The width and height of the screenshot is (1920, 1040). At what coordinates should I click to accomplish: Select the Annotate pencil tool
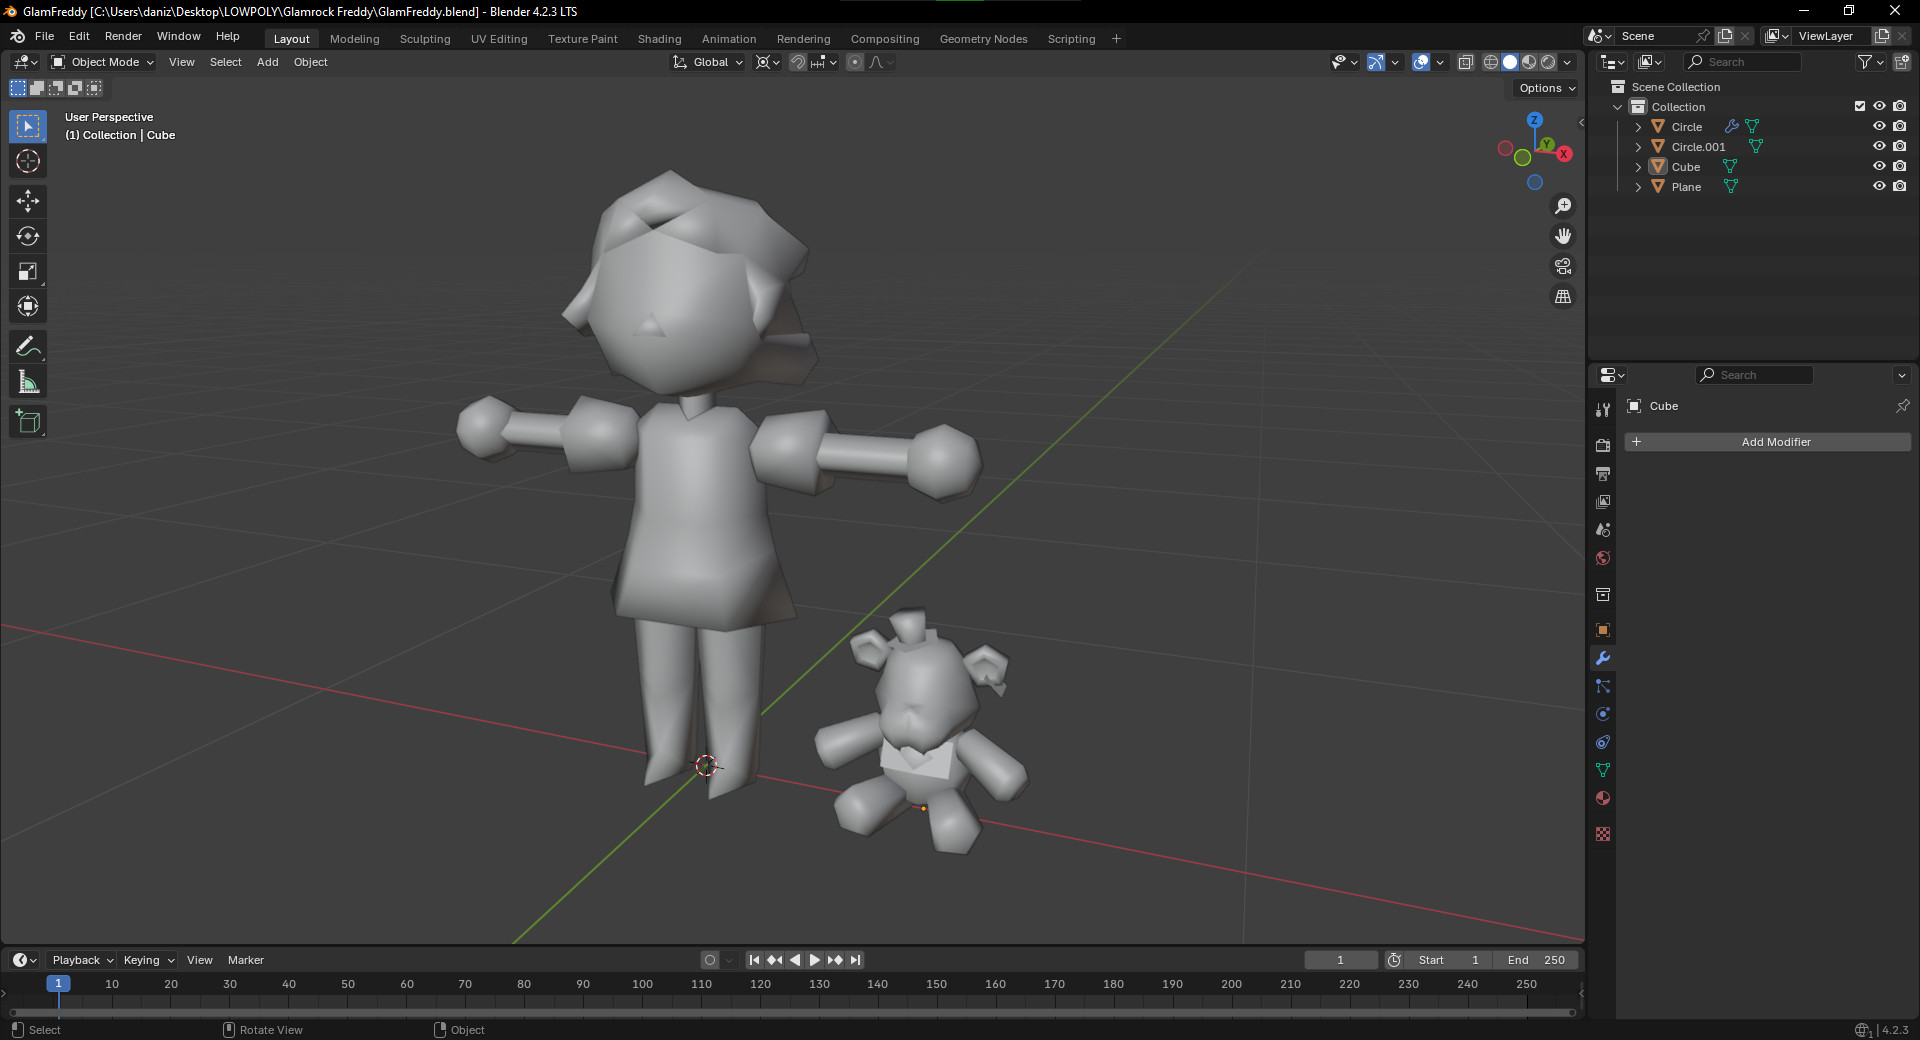28,347
